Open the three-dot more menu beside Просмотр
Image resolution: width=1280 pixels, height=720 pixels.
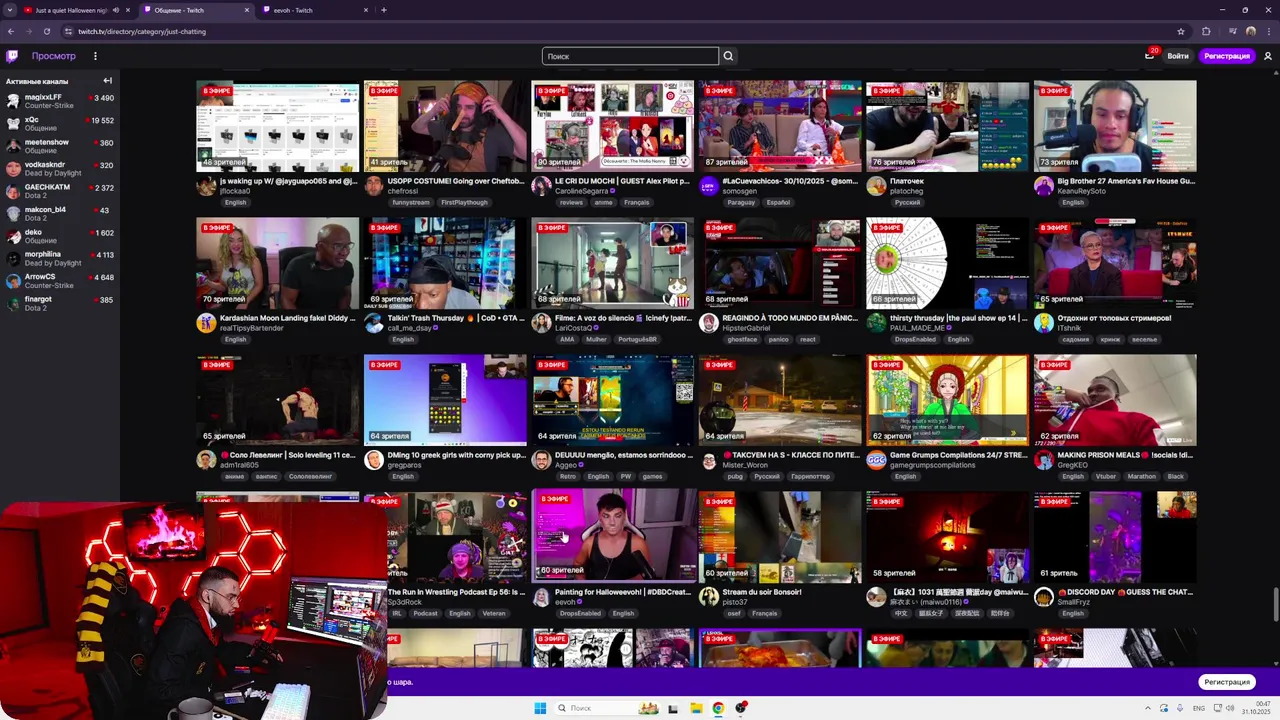95,56
